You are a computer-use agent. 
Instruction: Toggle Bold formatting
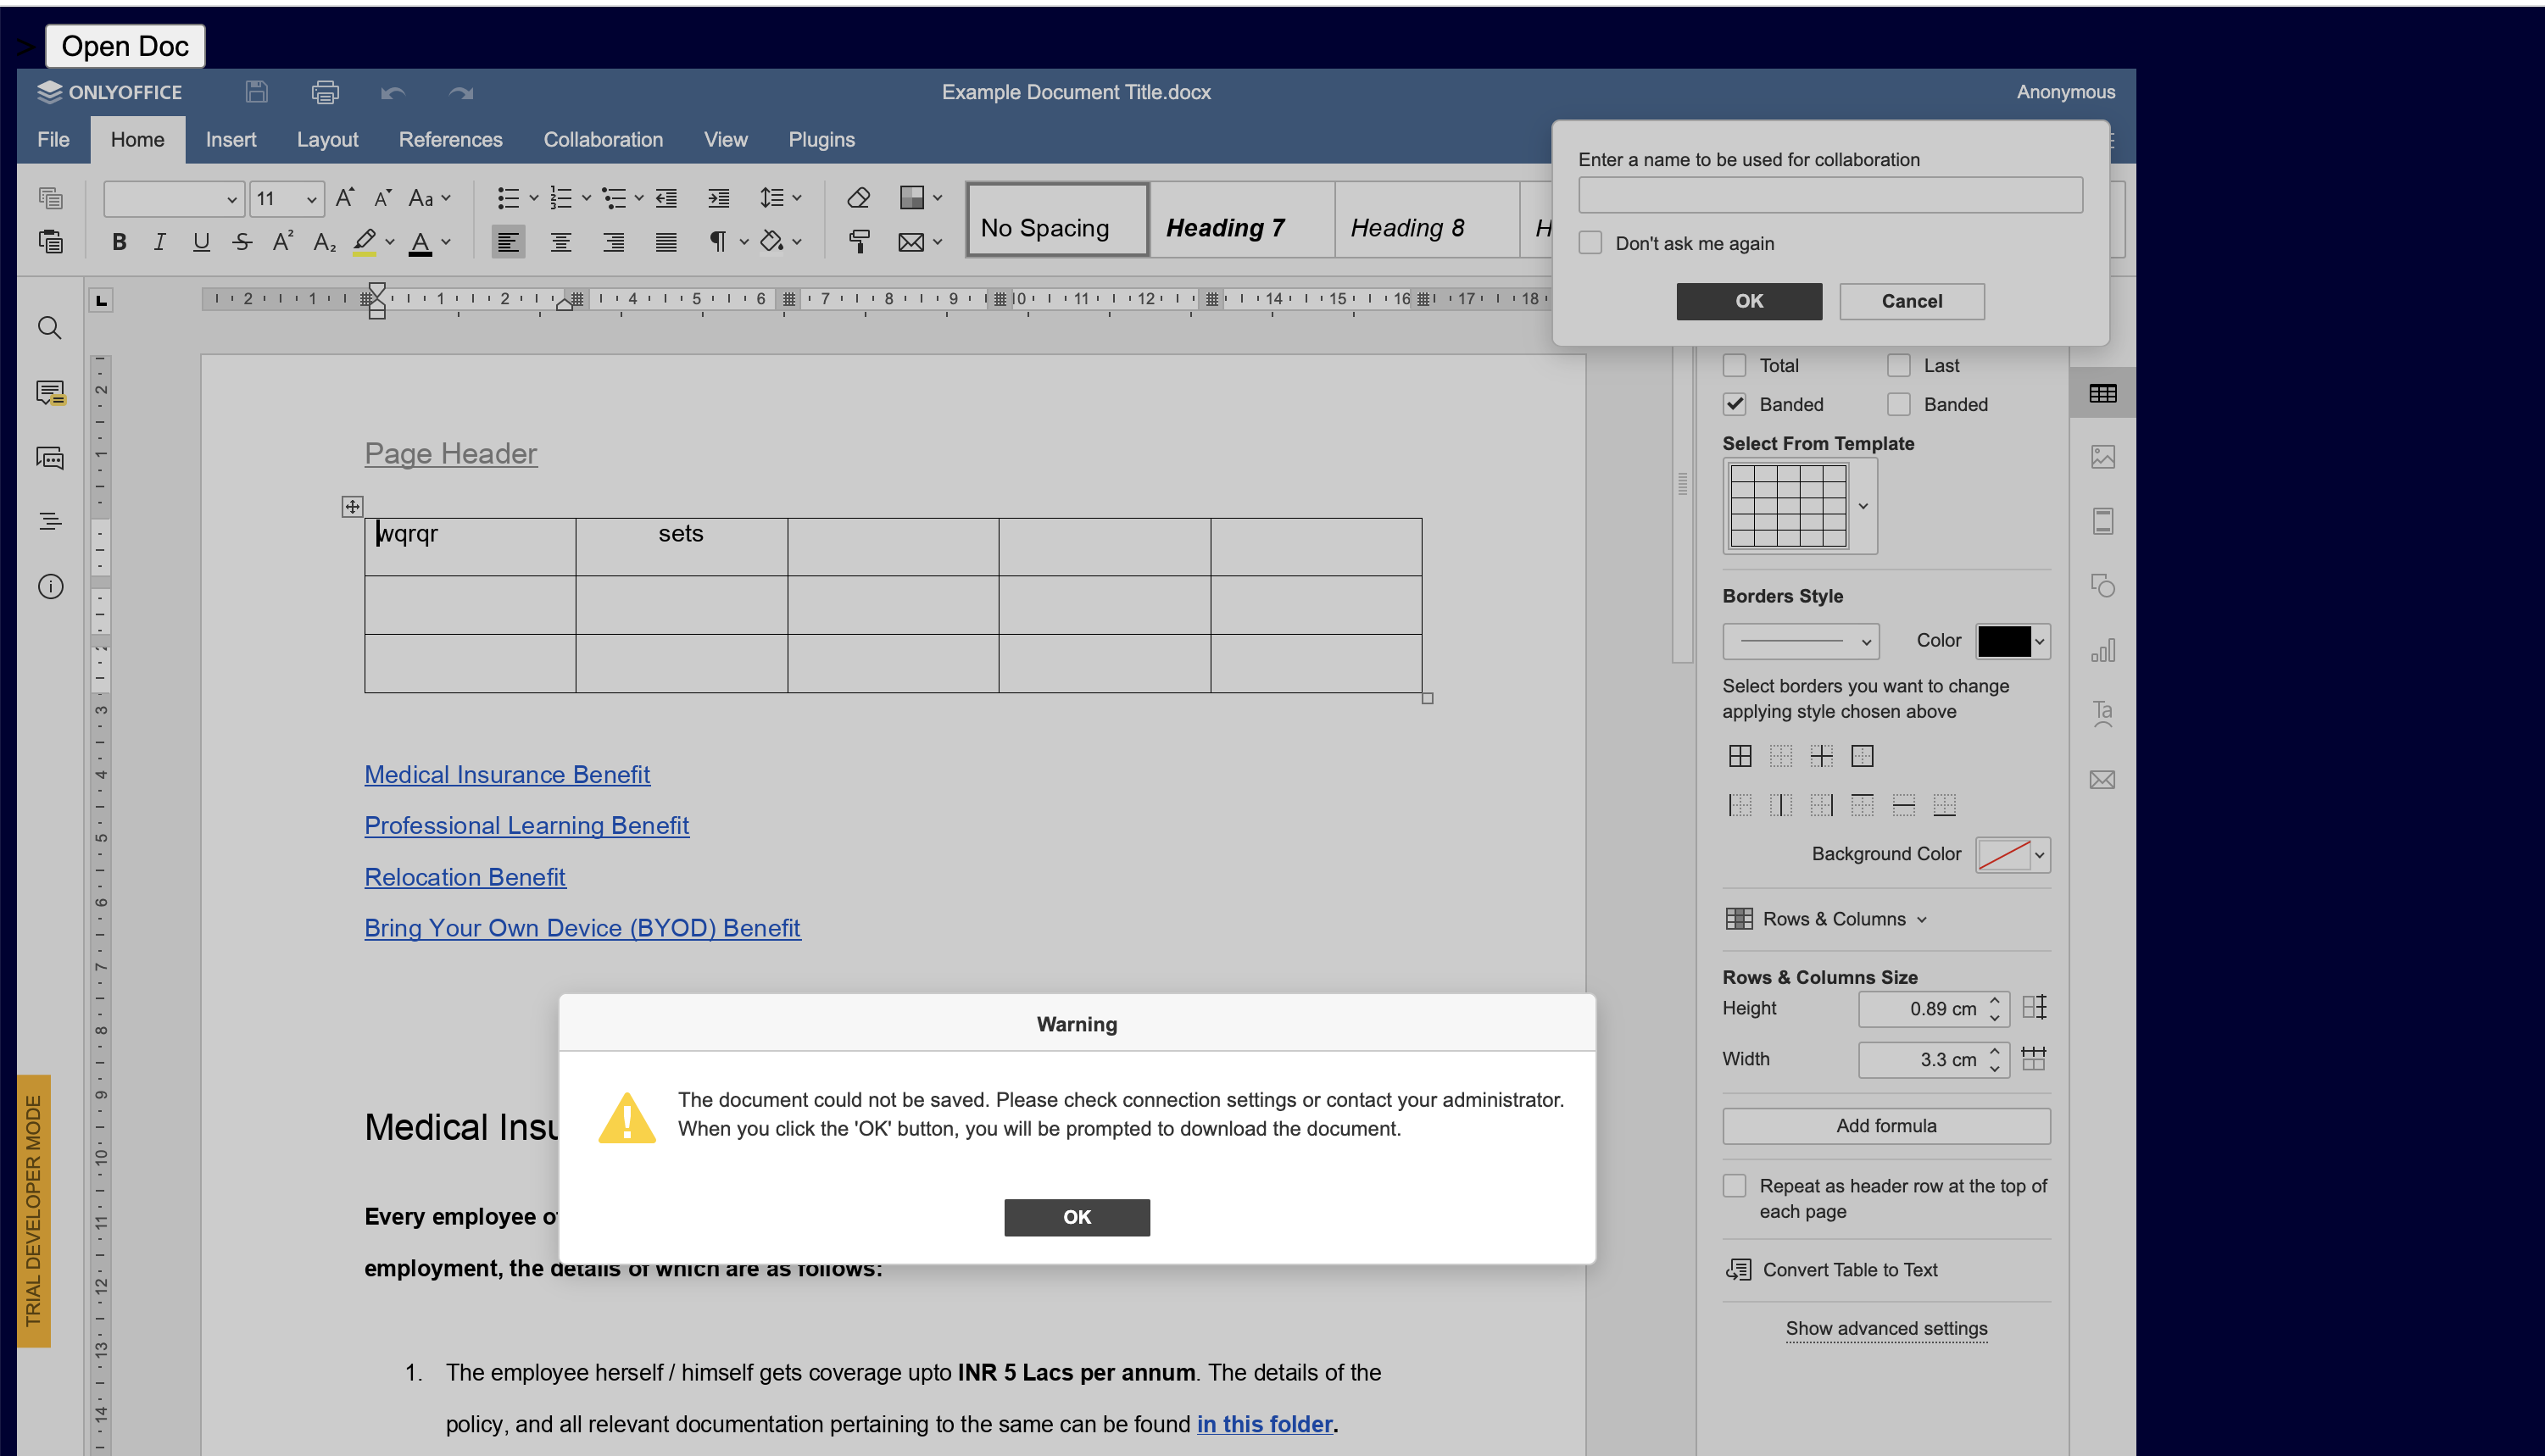point(119,241)
